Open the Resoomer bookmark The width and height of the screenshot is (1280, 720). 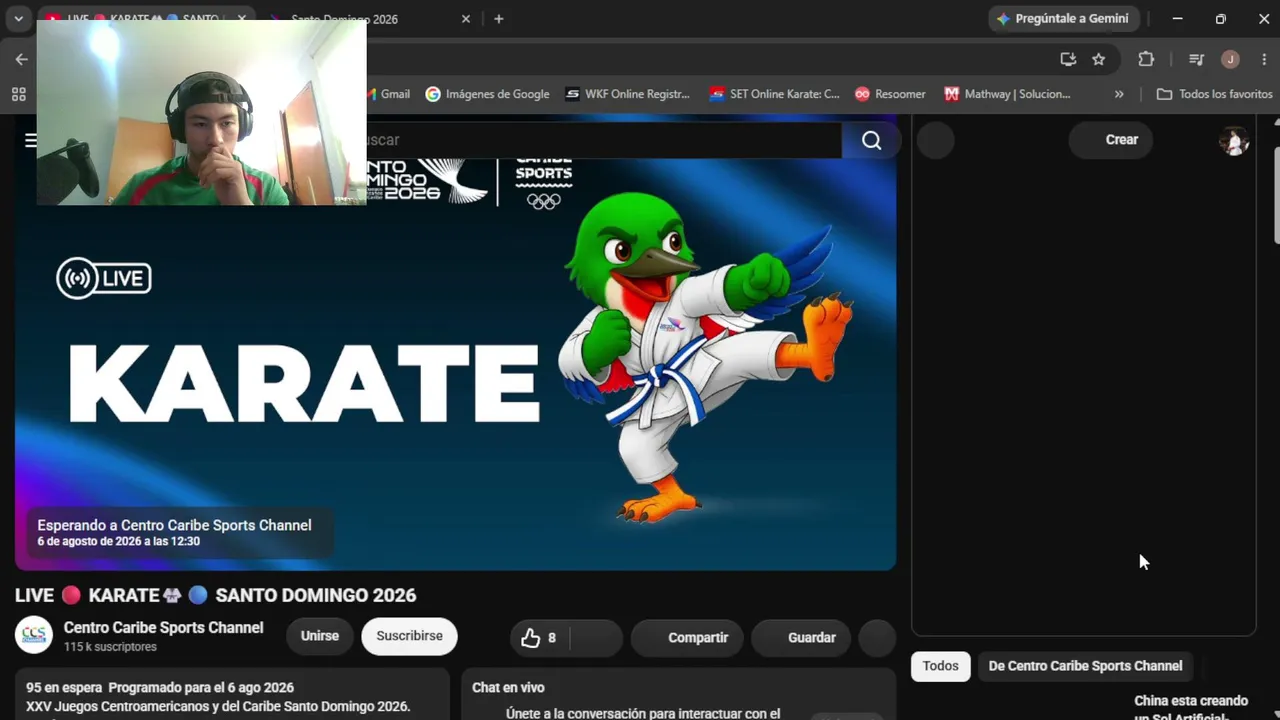[890, 94]
